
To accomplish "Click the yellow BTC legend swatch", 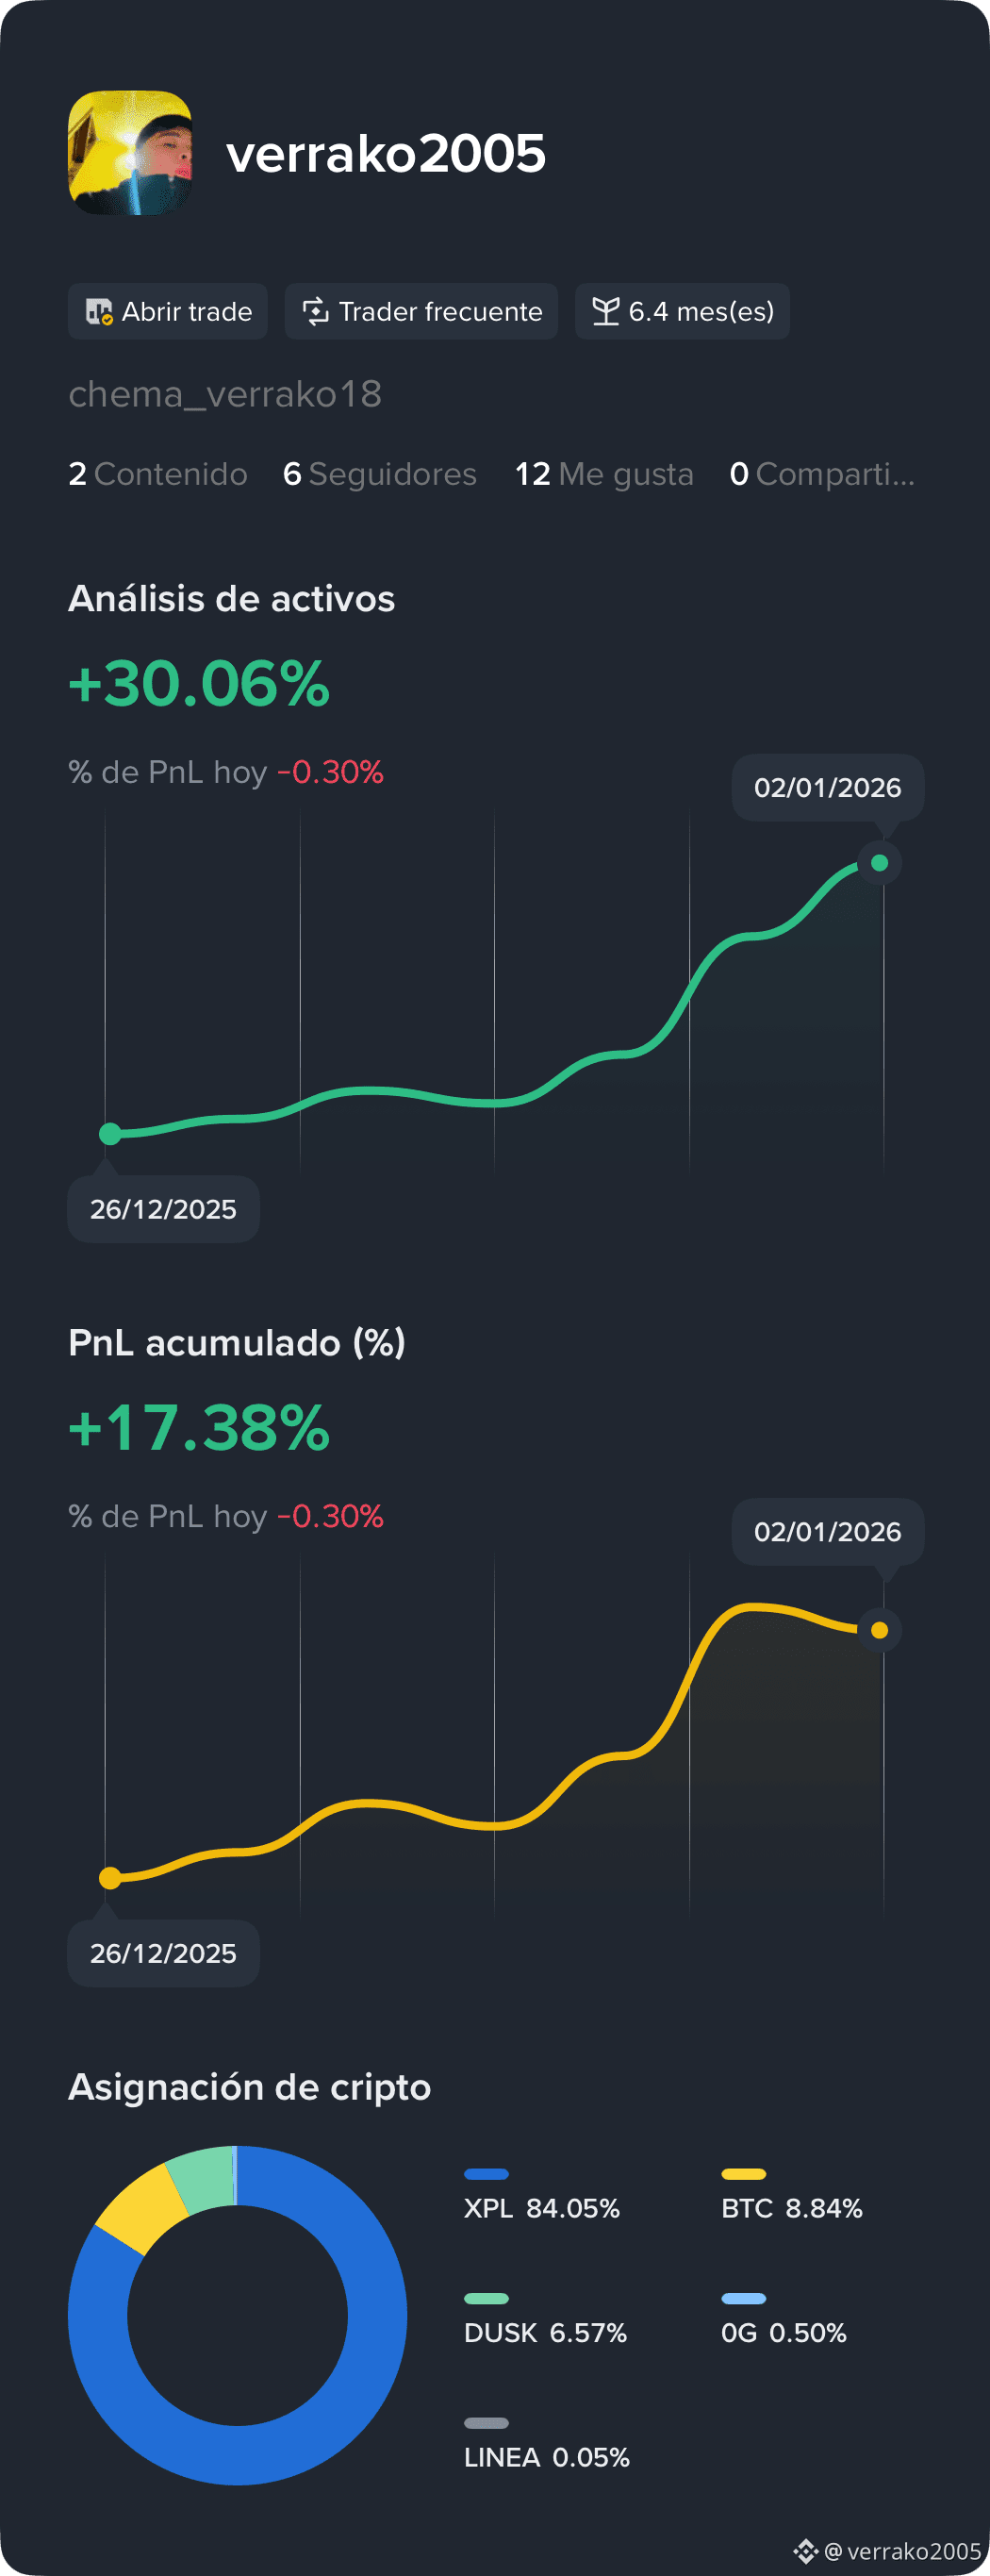I will point(744,2174).
